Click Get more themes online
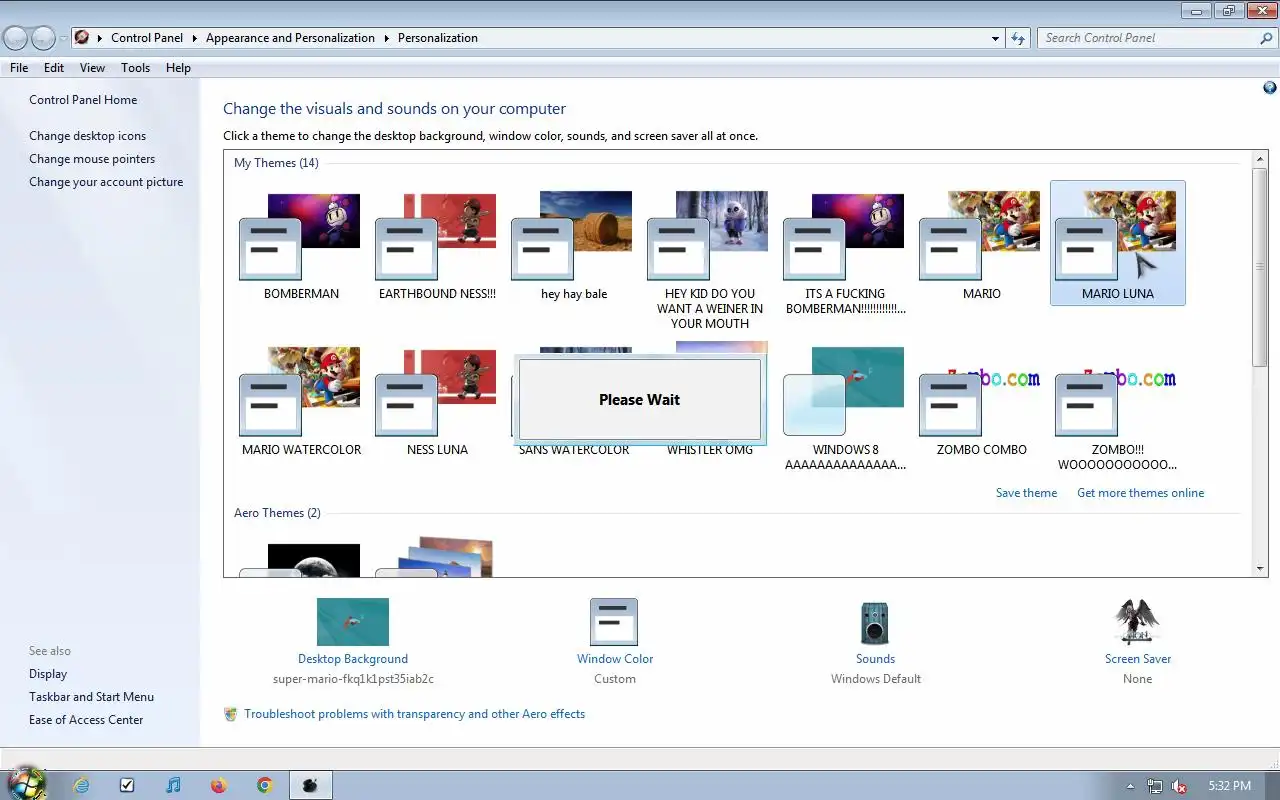This screenshot has width=1280, height=800. coord(1140,493)
